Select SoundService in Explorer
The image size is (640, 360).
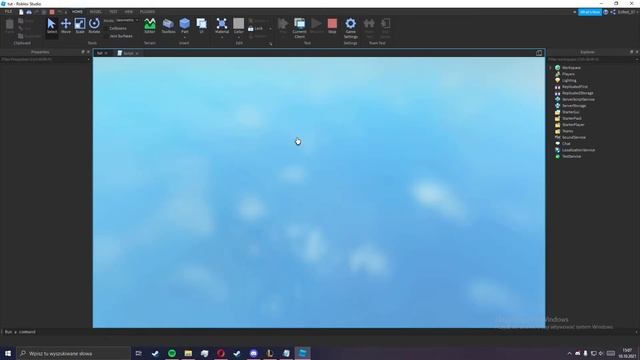pyautogui.click(x=574, y=138)
